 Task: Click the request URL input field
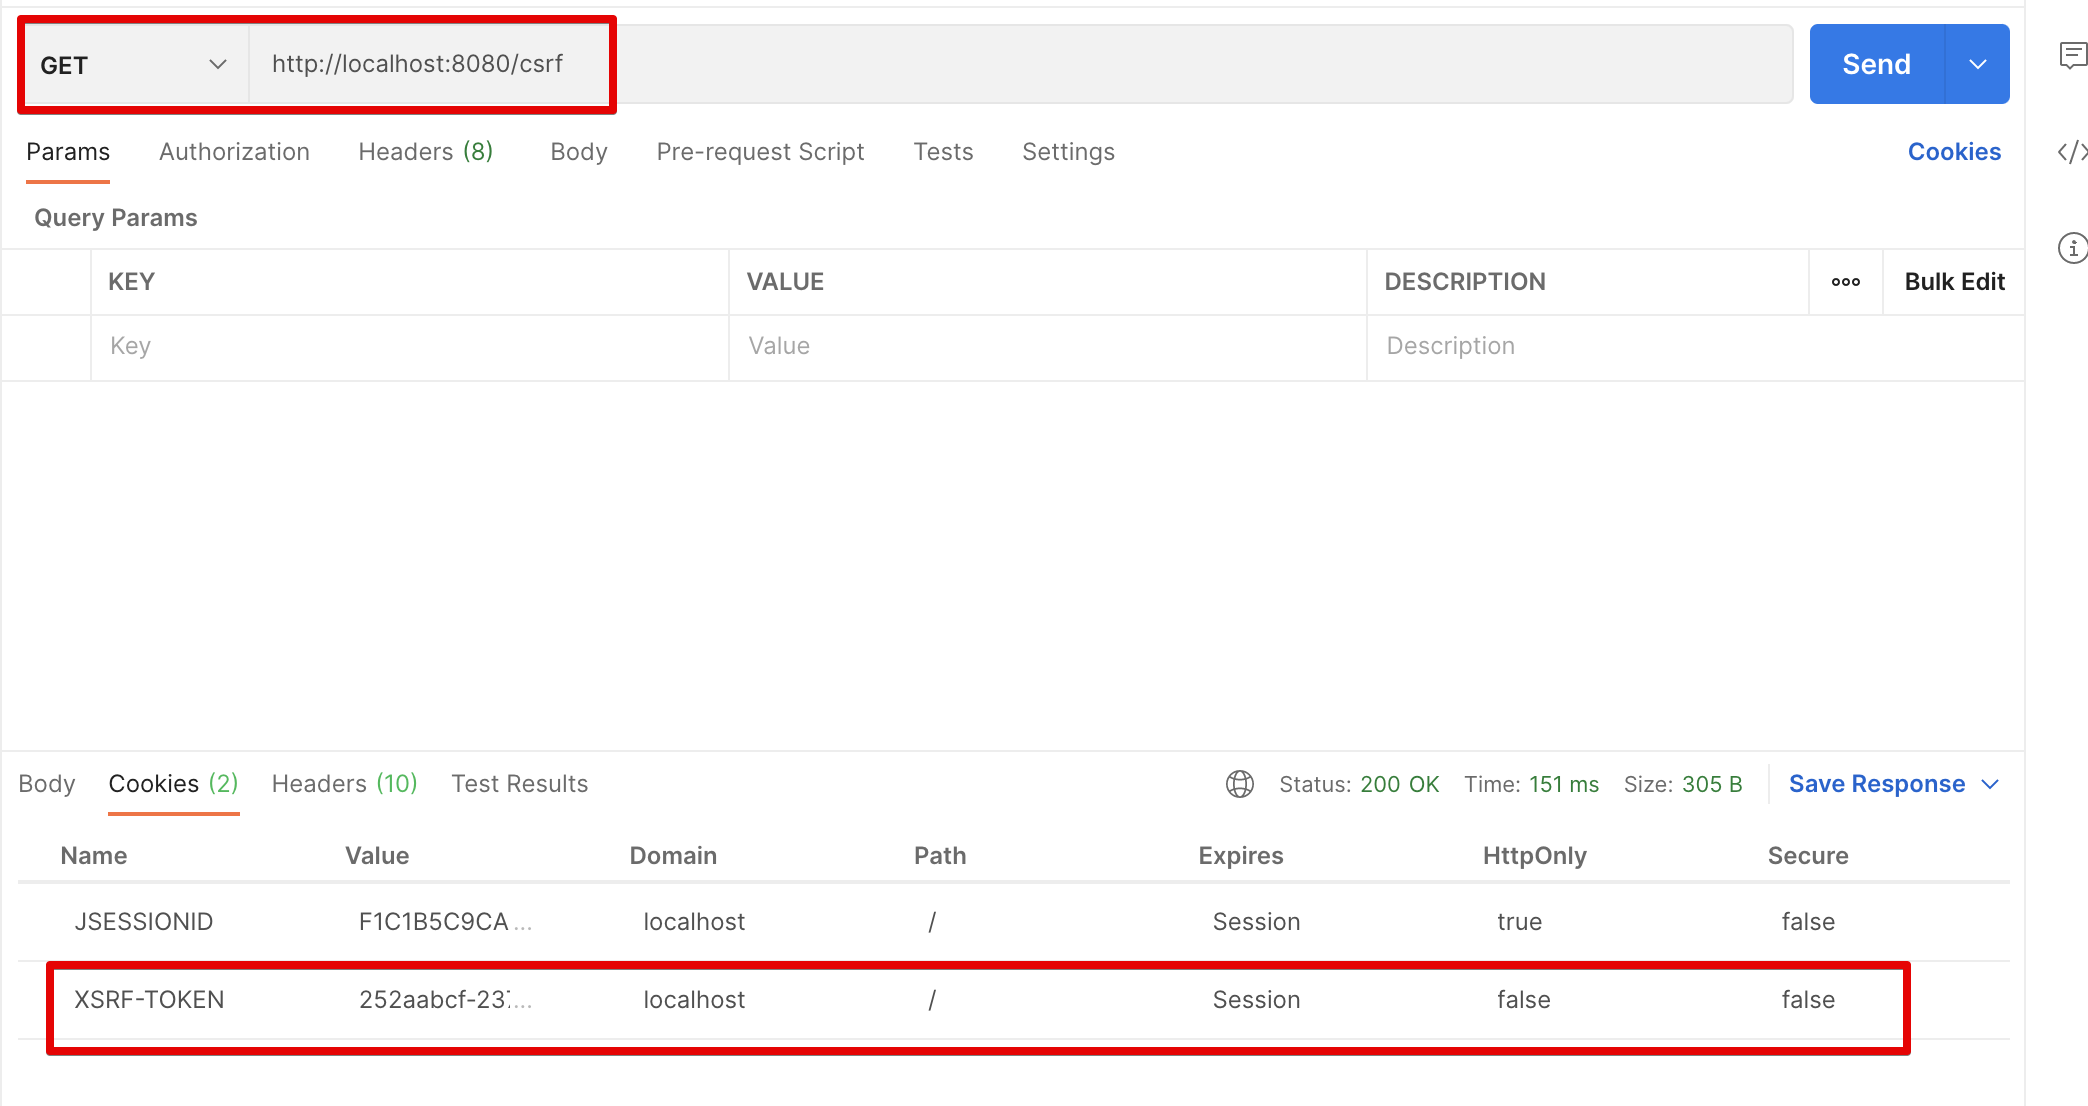tap(1000, 64)
